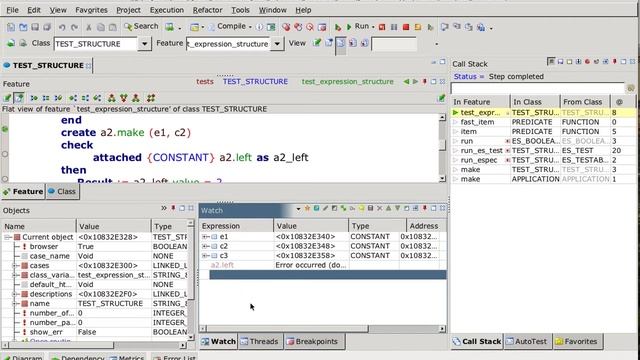Switch to the Class tab
Screen dimensions: 640x360
click(x=62, y=191)
